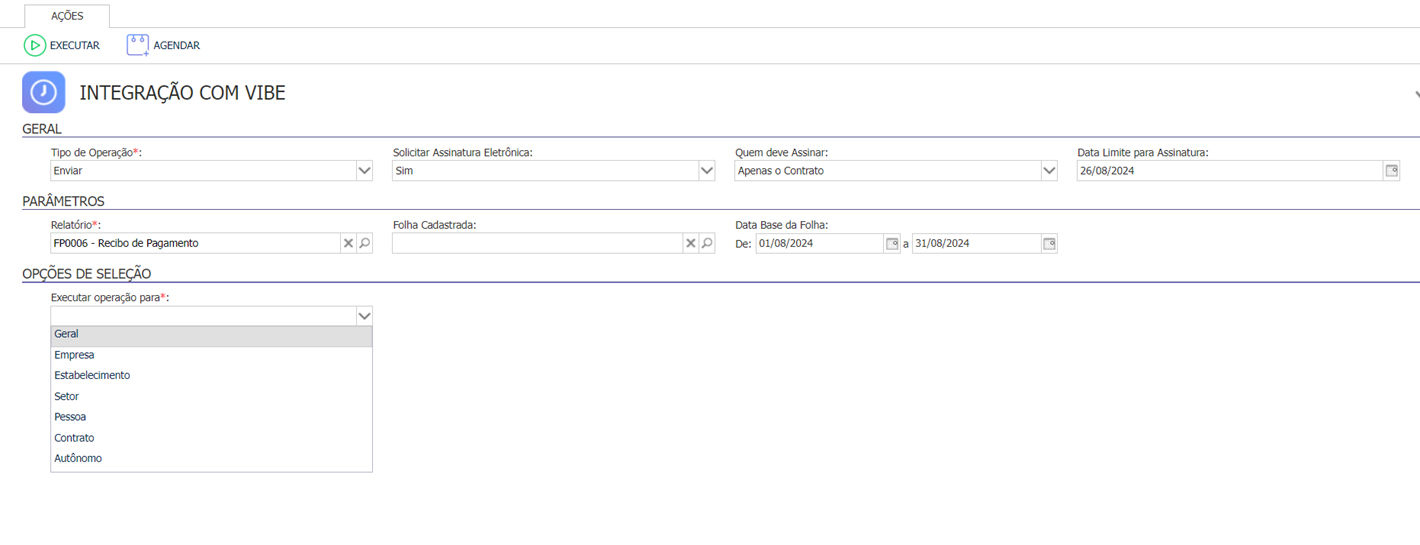Clear the Relatório field with X icon
Screen dimensions: 1420x545
(348, 243)
